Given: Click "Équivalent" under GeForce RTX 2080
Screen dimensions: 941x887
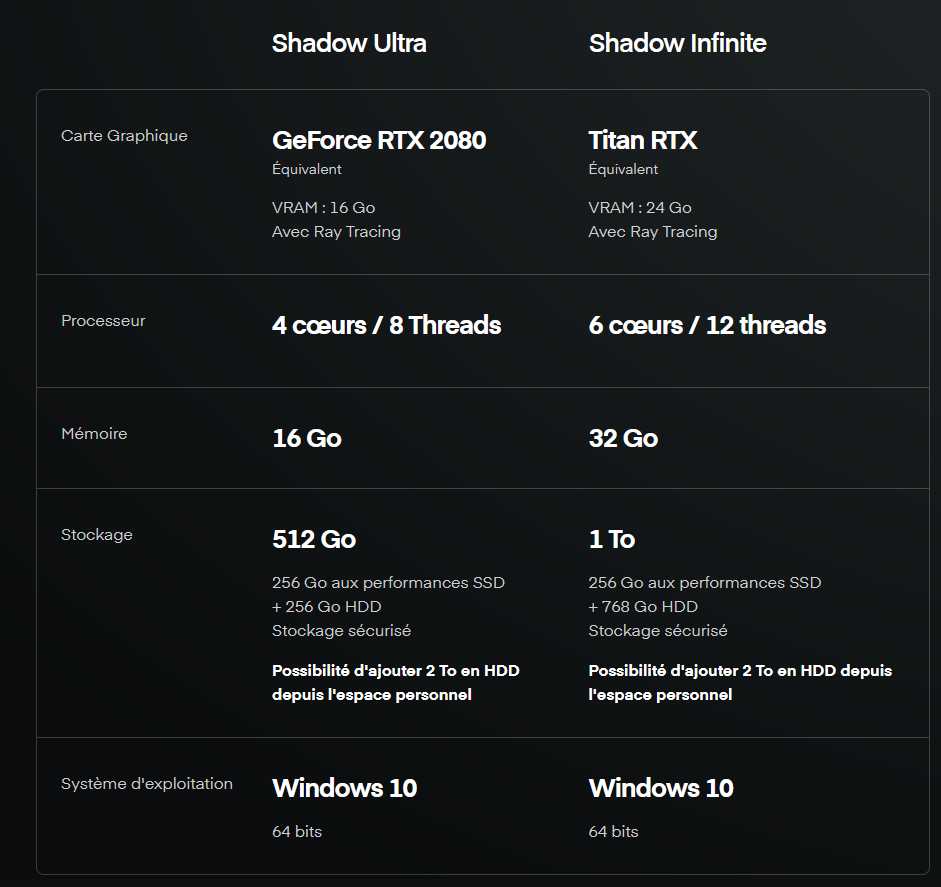Looking at the screenshot, I should (x=307, y=169).
